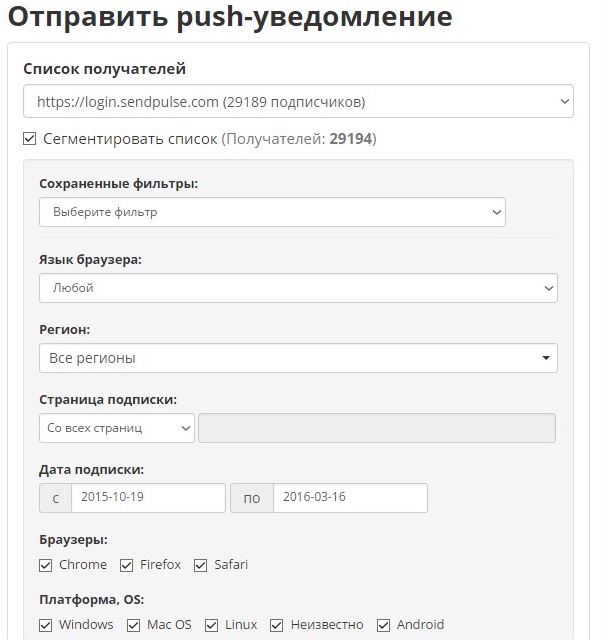Toggle the Linux platform checkbox
Screen dimensions: 604x640
tap(212, 625)
